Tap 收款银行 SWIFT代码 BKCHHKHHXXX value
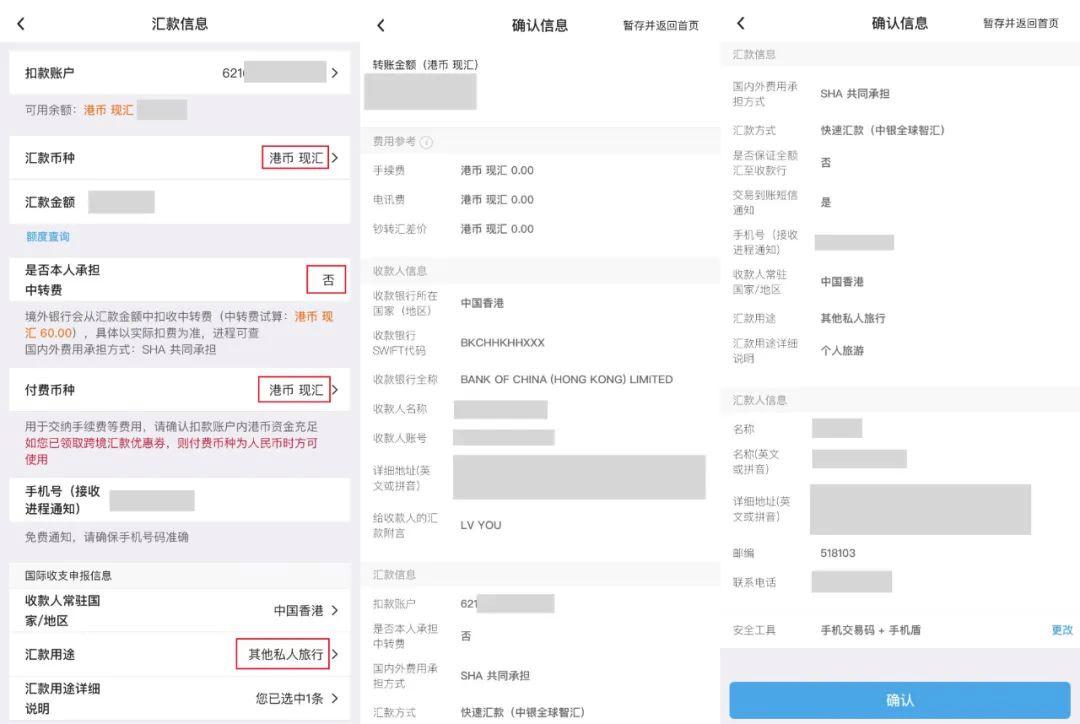The width and height of the screenshot is (1080, 724). pyautogui.click(x=502, y=343)
